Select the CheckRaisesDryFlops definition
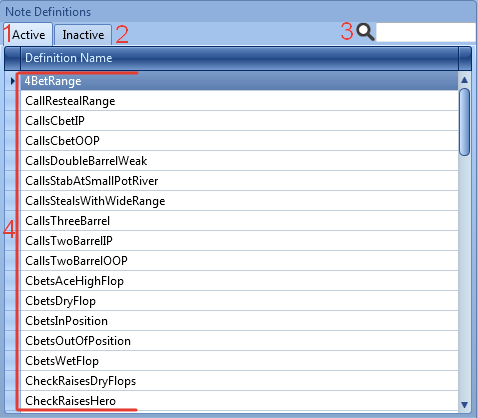This screenshot has width=478, height=418. (239, 381)
